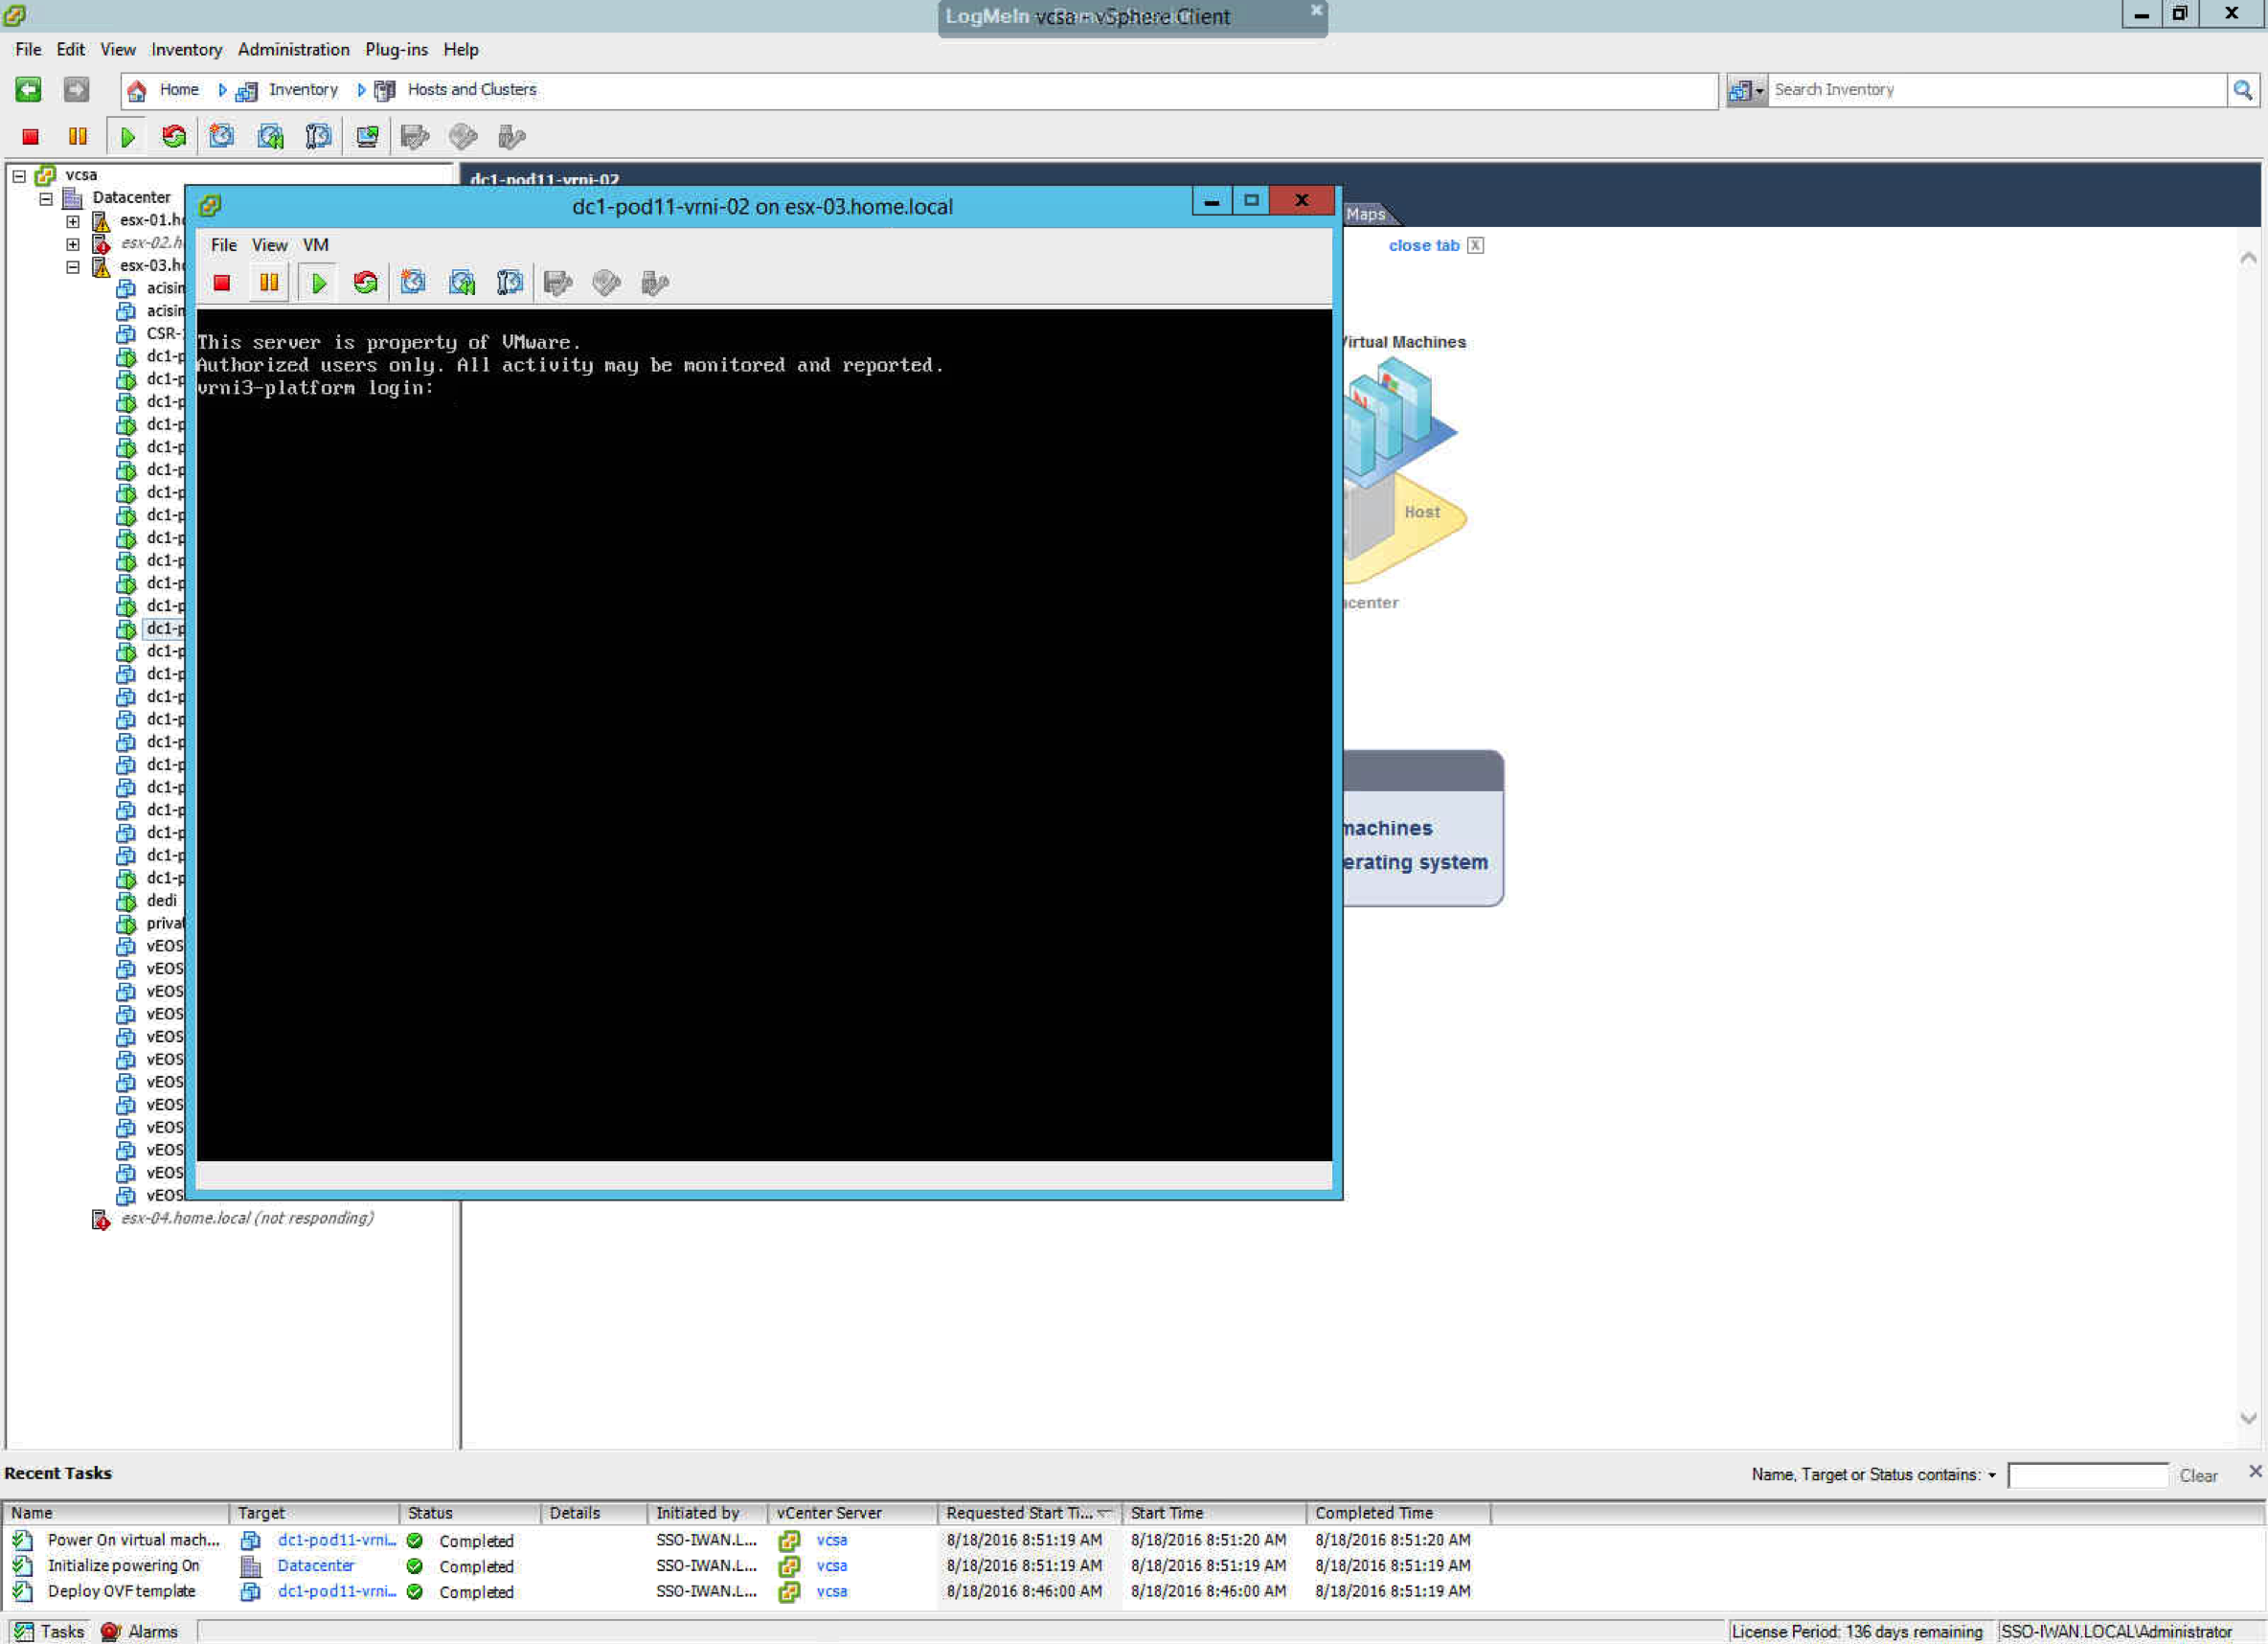Click the red Power Off button in console toolbar
This screenshot has height=1644, width=2268.
(222, 284)
